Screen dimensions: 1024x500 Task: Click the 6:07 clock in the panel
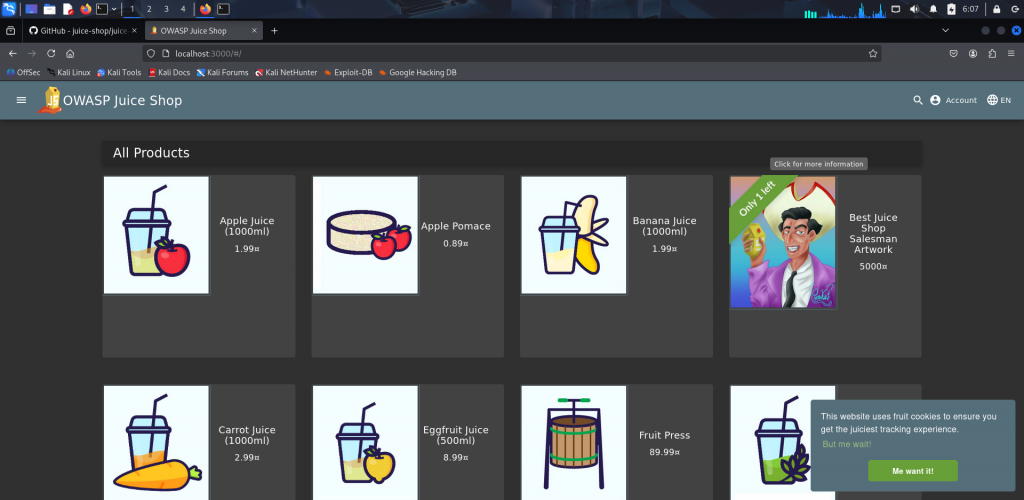click(970, 9)
